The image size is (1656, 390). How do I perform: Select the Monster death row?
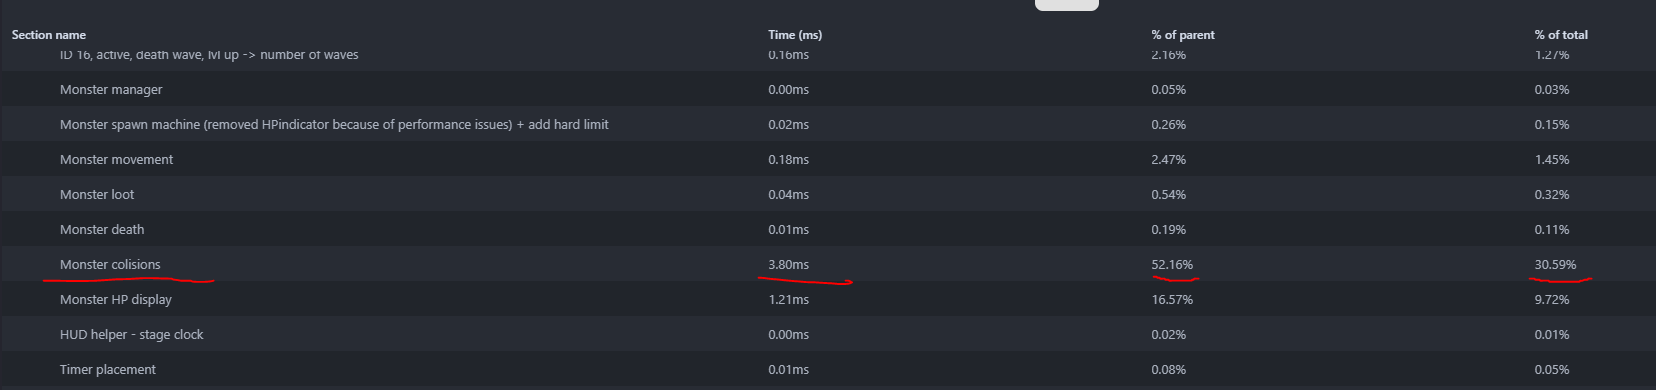(x=828, y=230)
